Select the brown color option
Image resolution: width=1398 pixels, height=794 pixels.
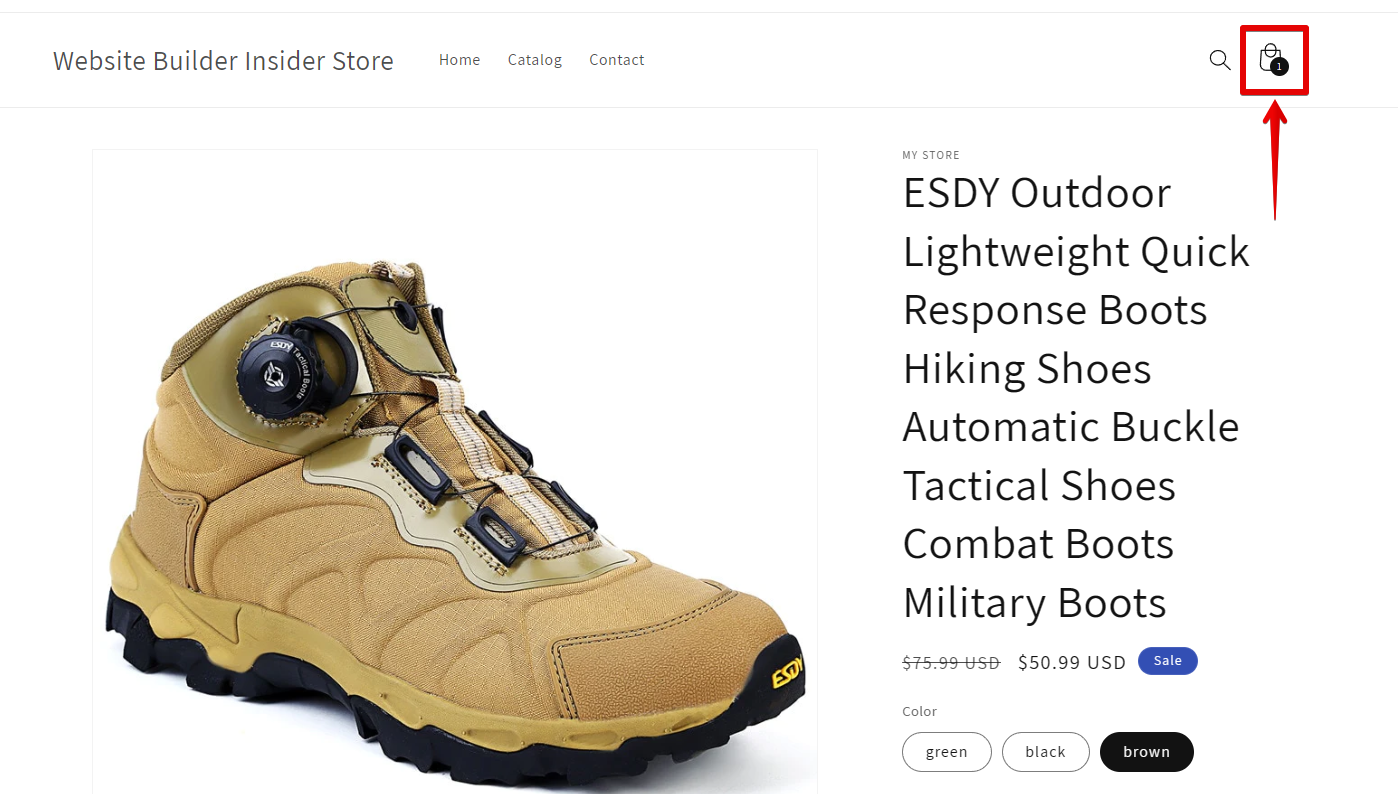(x=1147, y=752)
